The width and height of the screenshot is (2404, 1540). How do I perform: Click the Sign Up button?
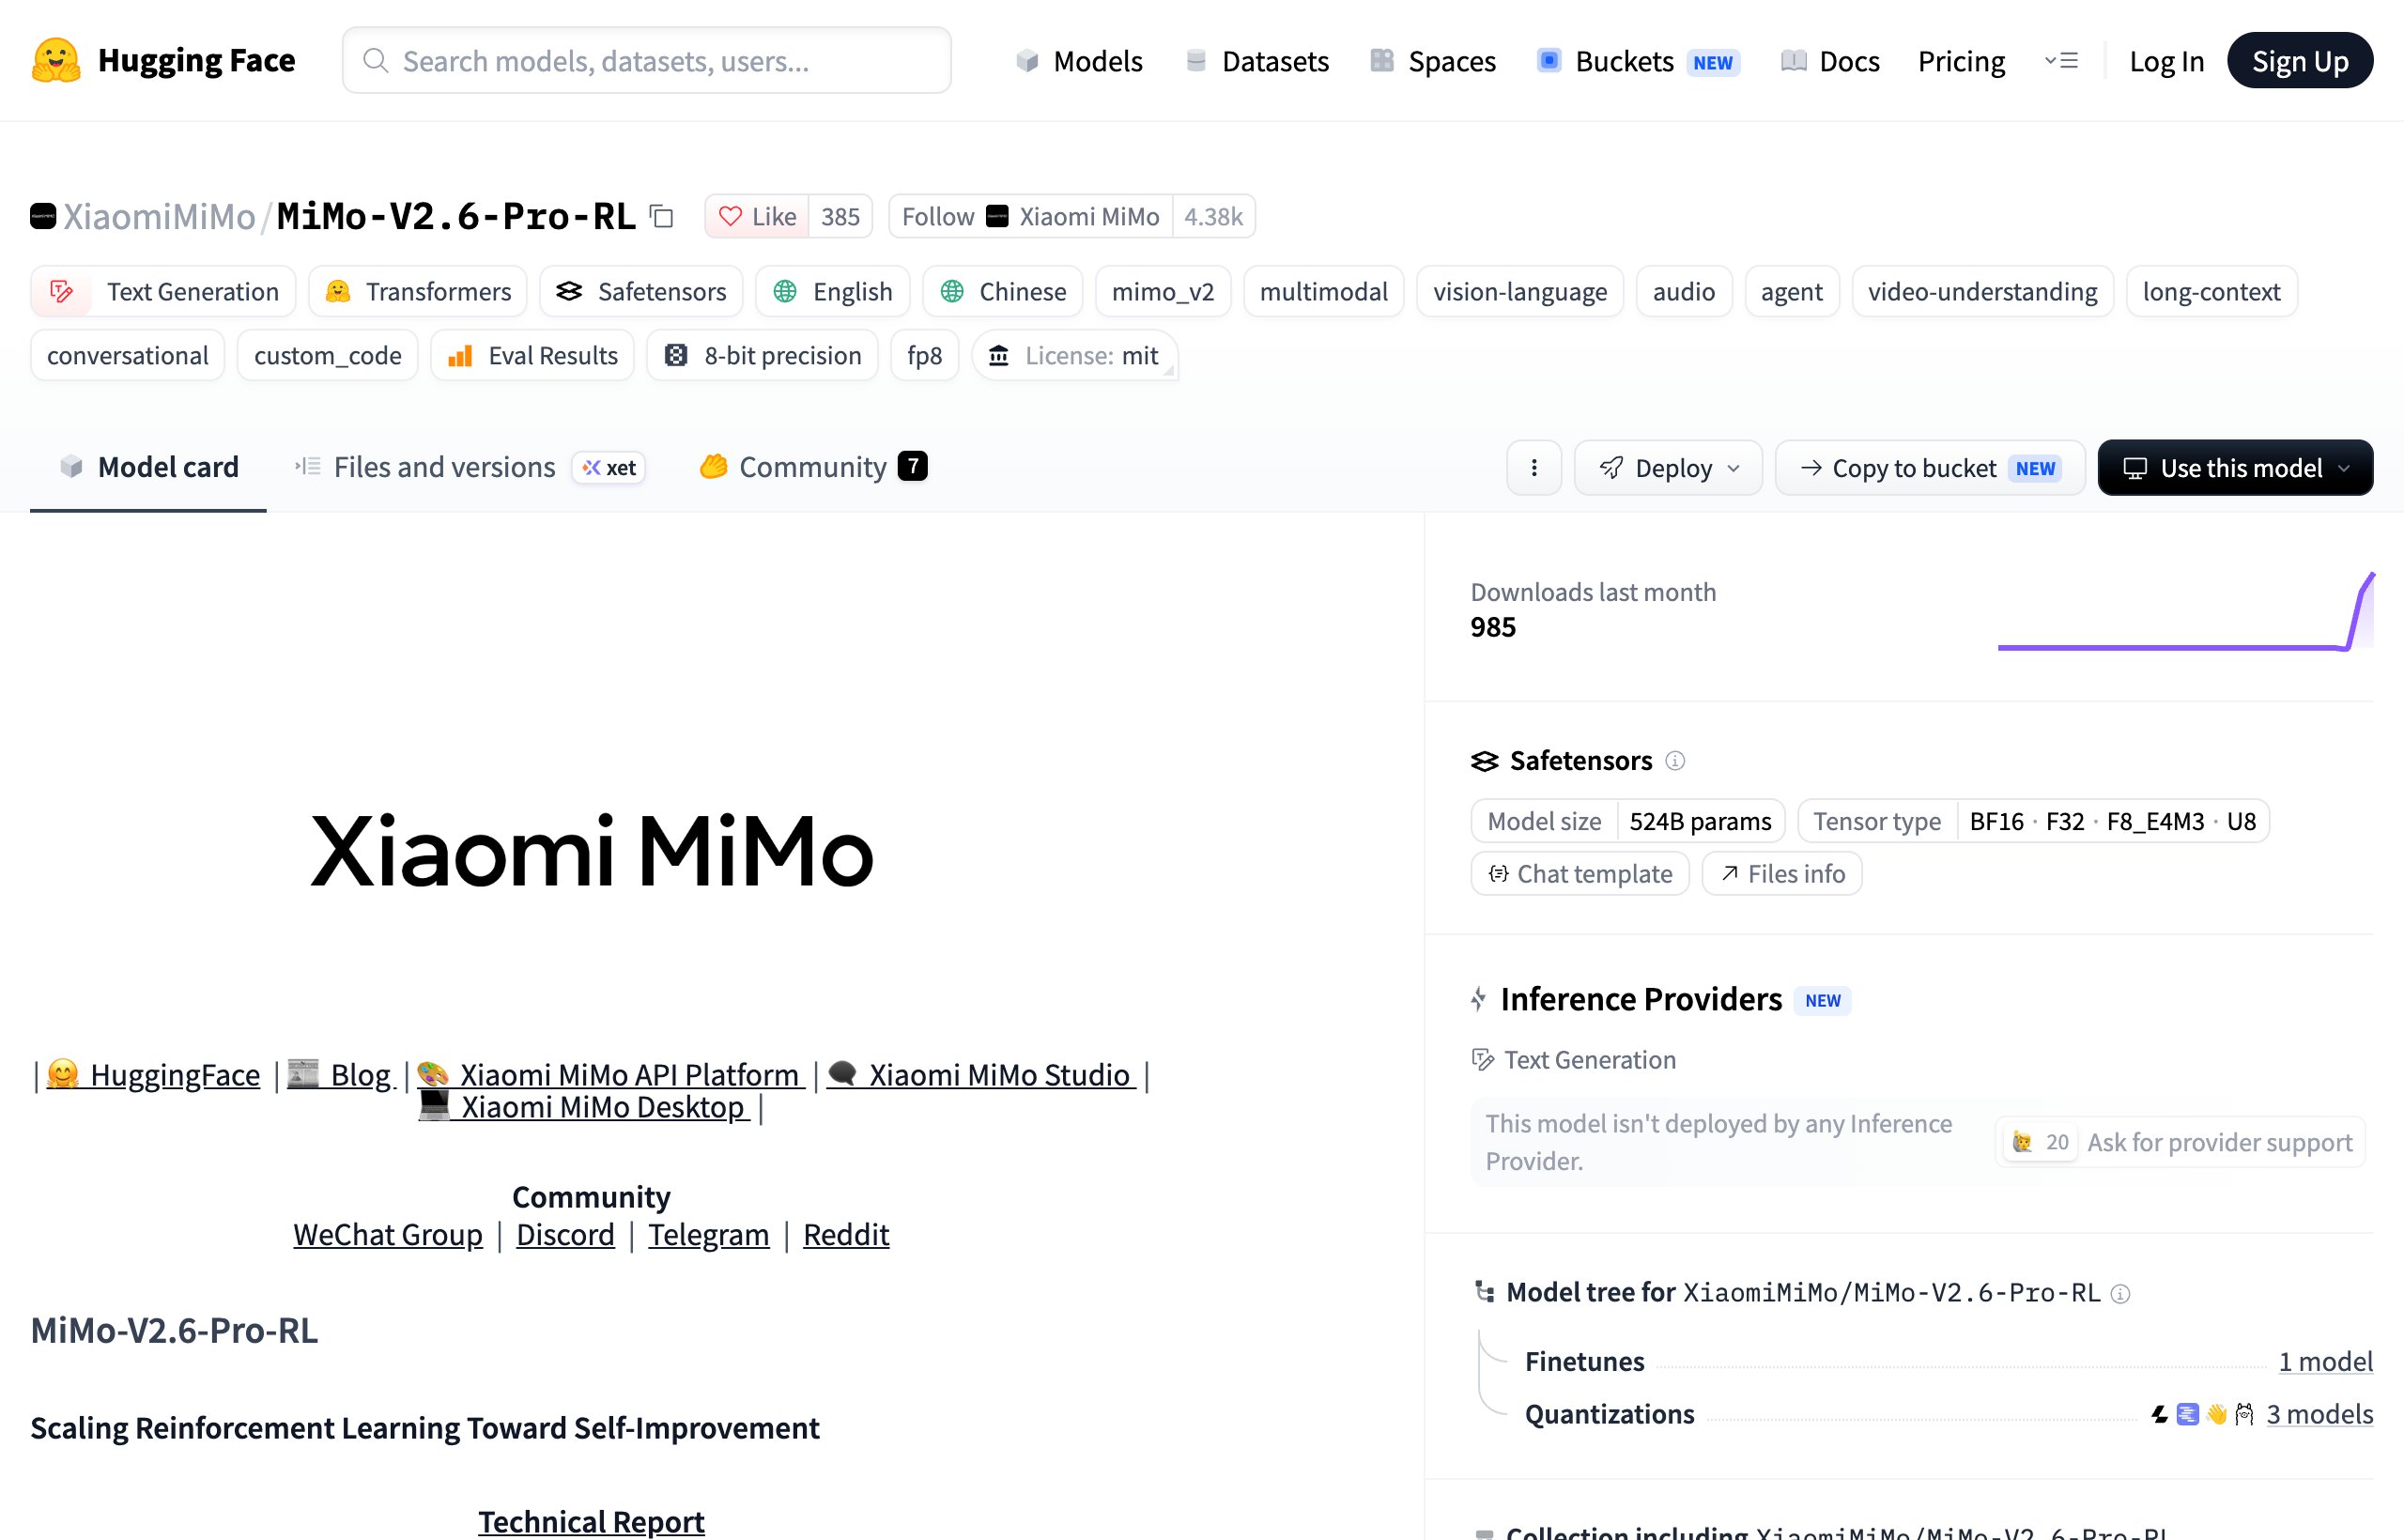[2300, 61]
